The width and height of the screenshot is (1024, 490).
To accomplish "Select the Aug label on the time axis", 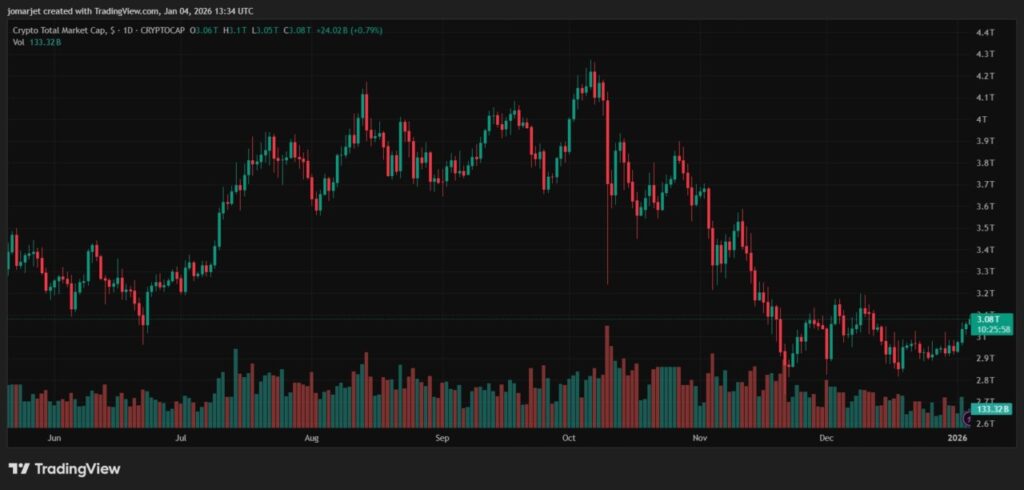I will click(311, 438).
